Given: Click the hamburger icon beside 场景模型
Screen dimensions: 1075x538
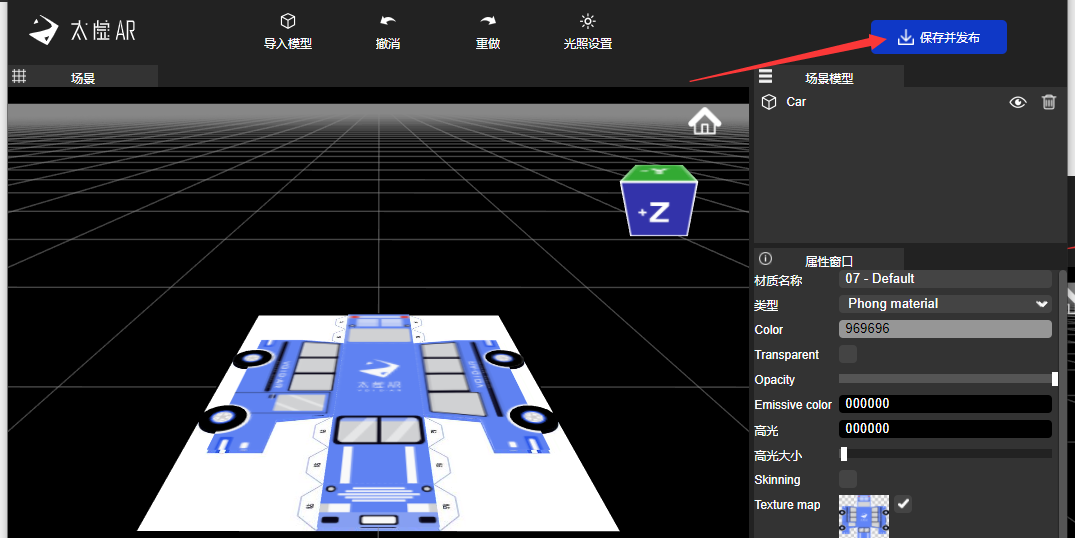Looking at the screenshot, I should tap(765, 77).
